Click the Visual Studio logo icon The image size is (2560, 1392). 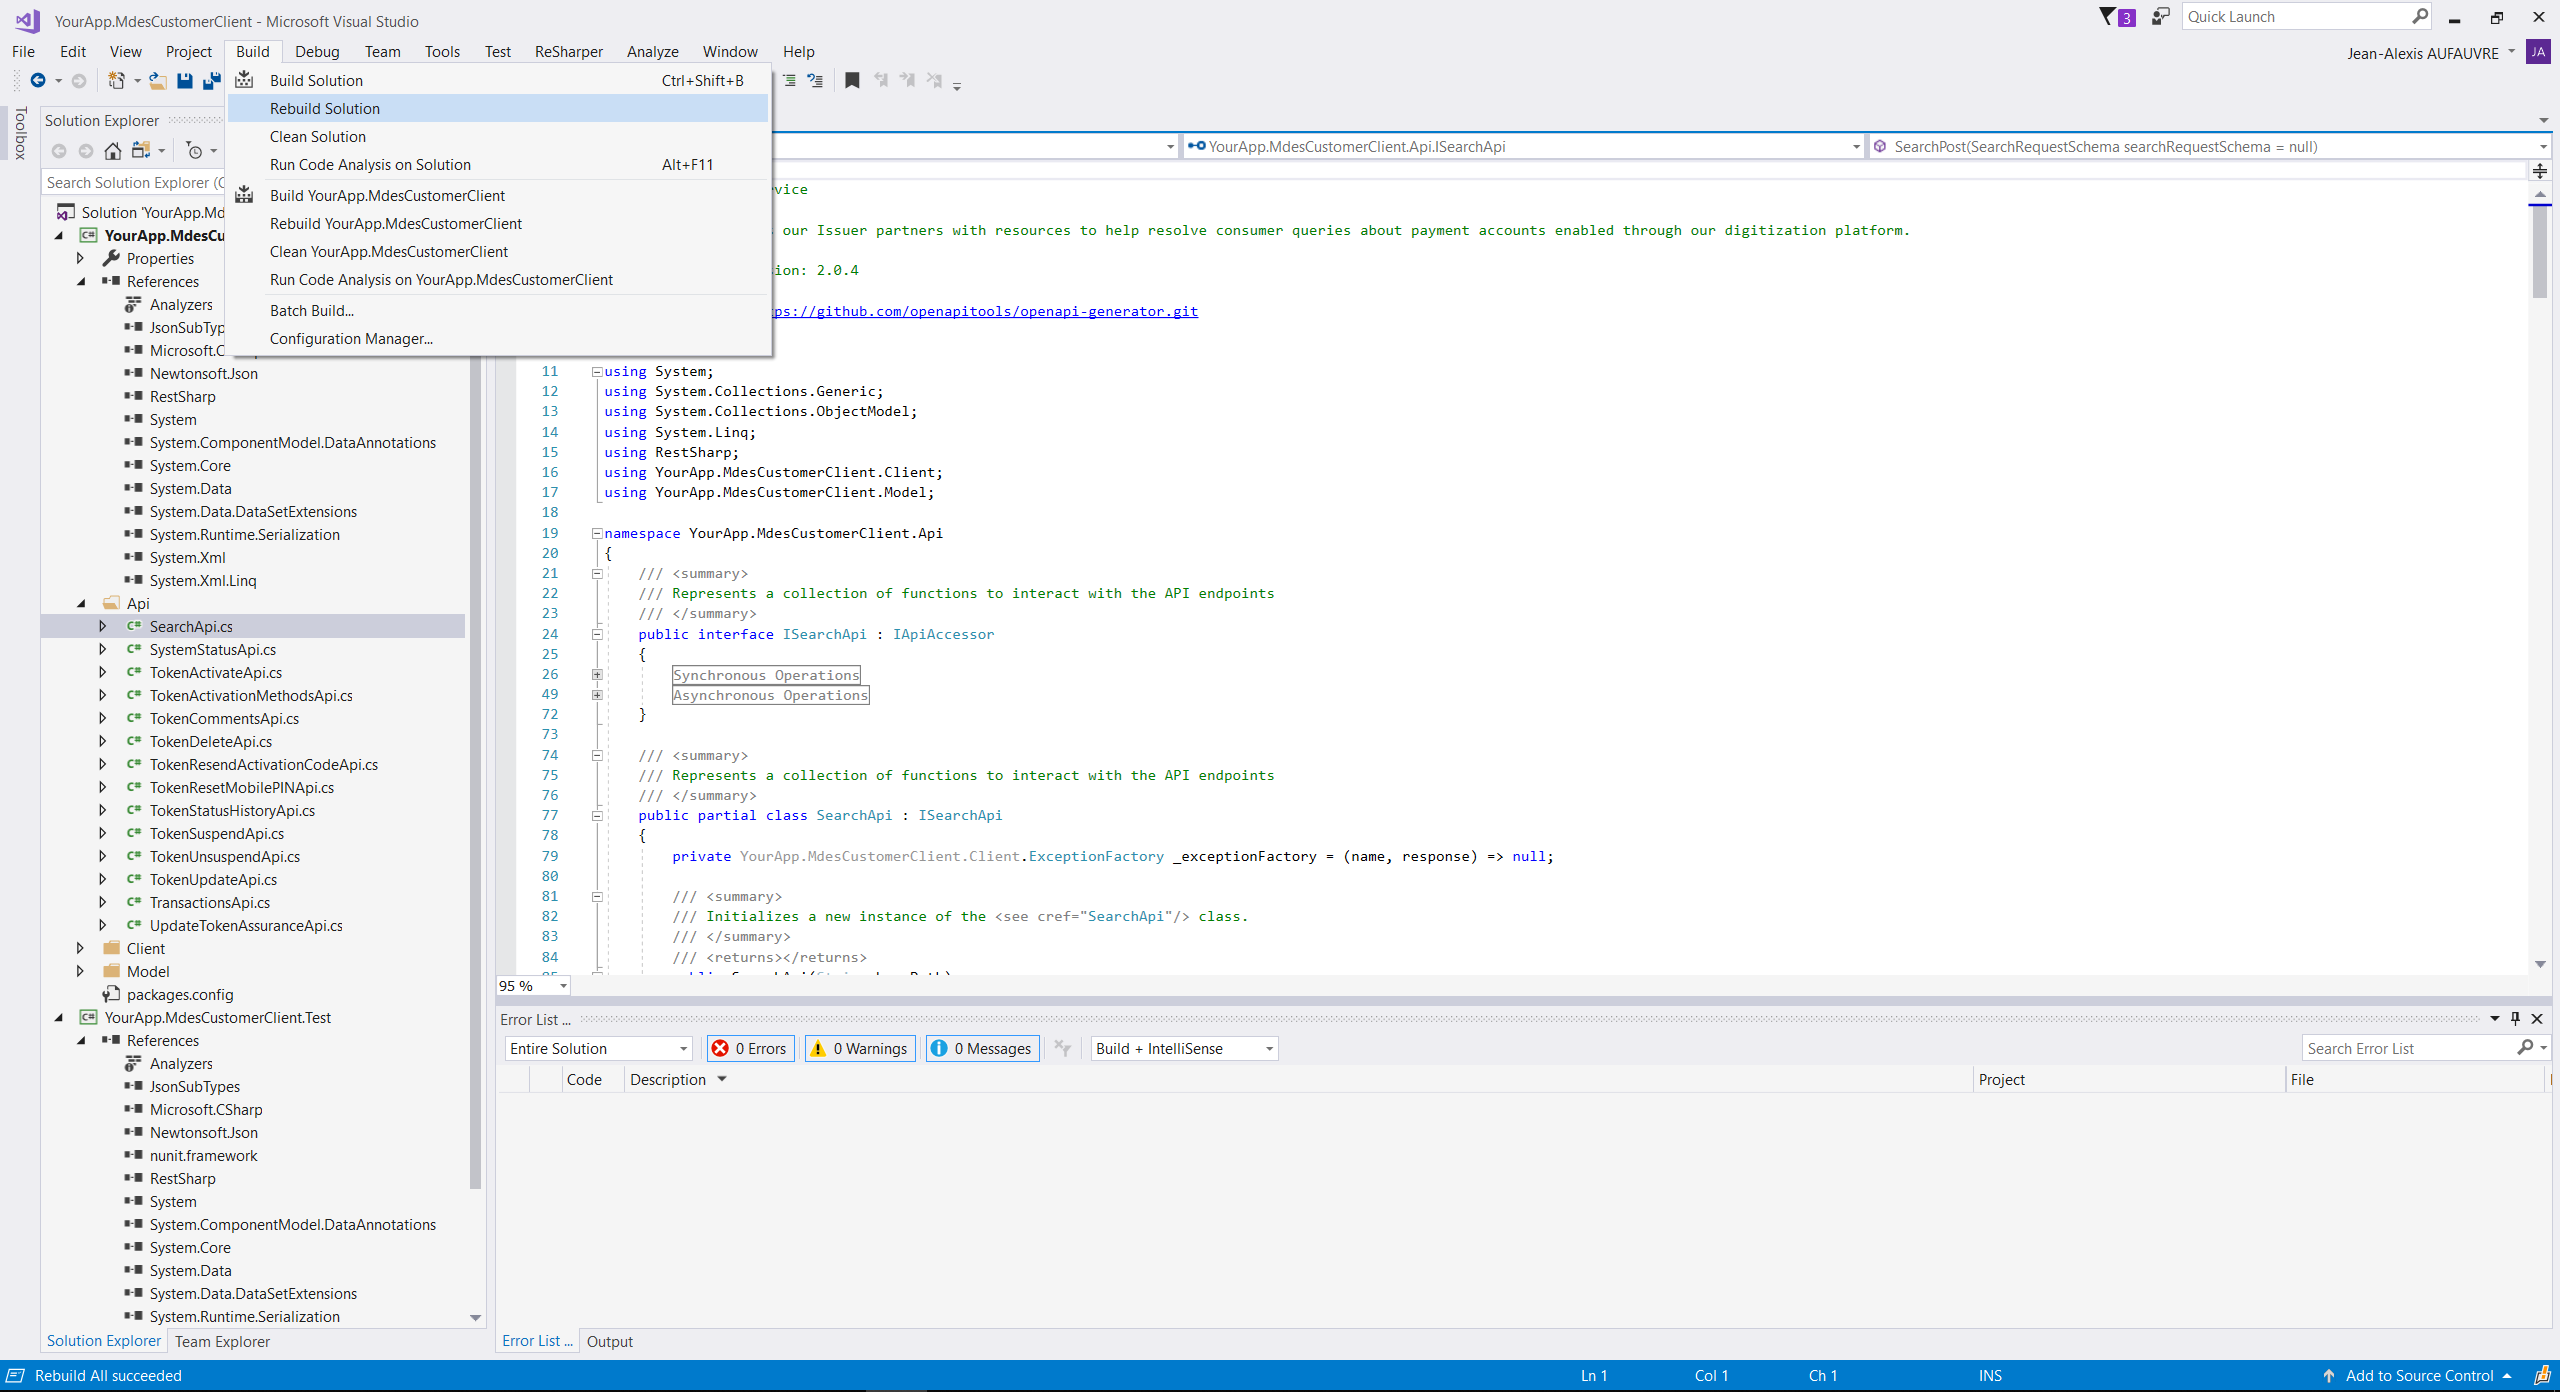point(27,20)
